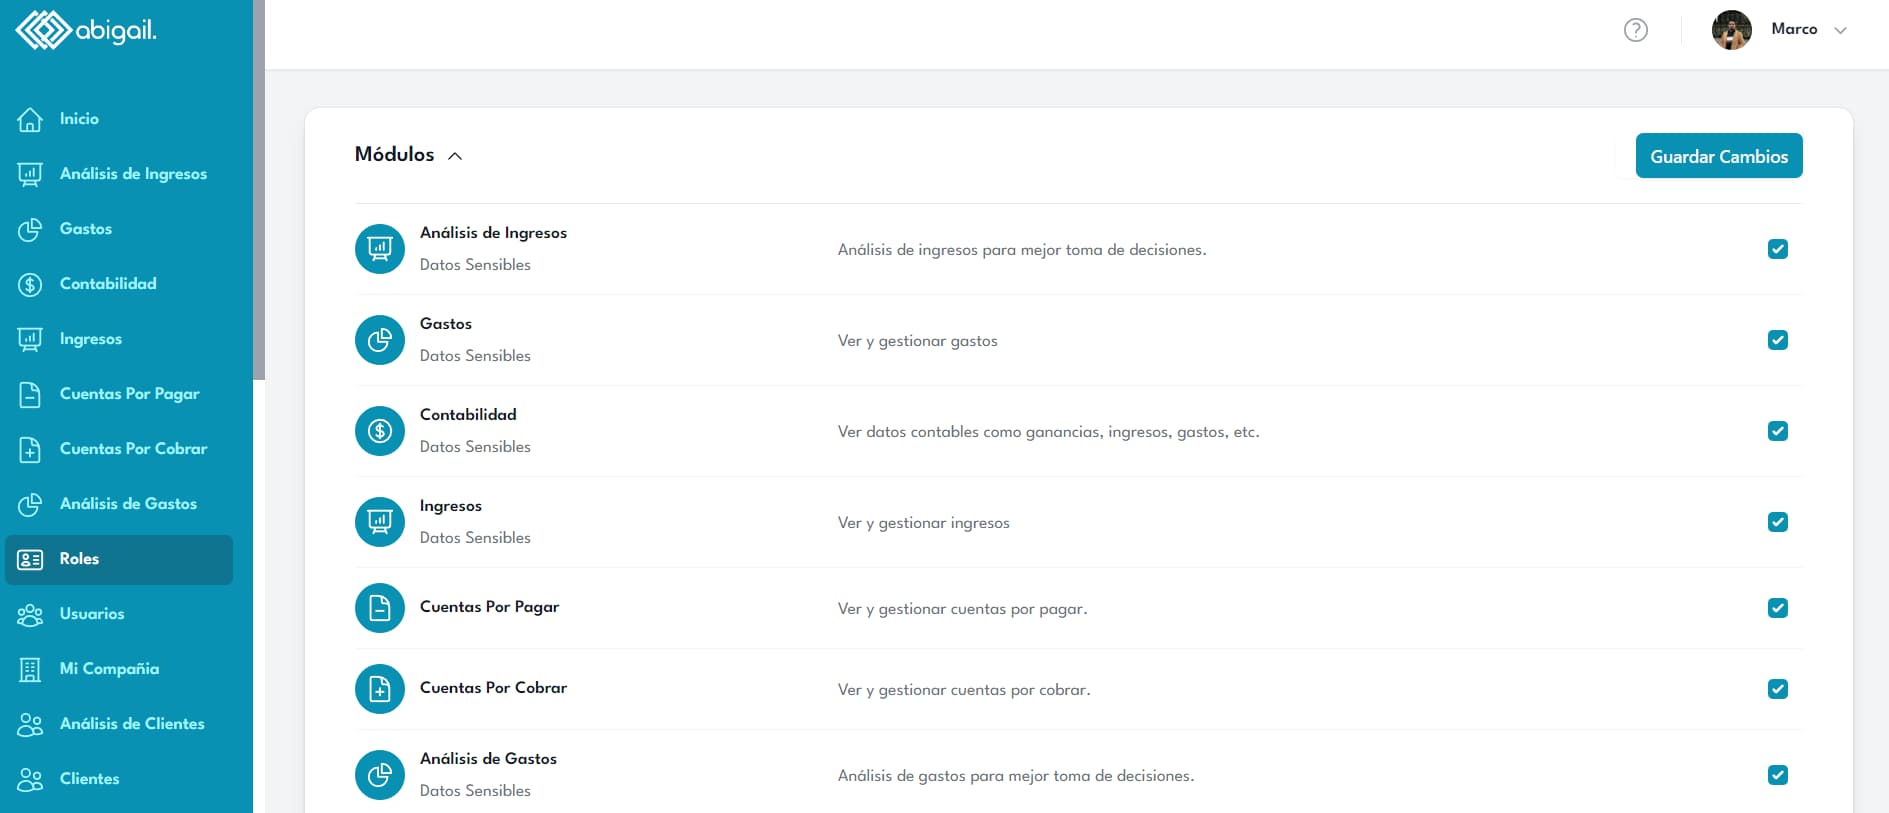The width and height of the screenshot is (1889, 813).
Task: Click 'Ver y gestionar ingresos' description
Action: click(x=924, y=523)
